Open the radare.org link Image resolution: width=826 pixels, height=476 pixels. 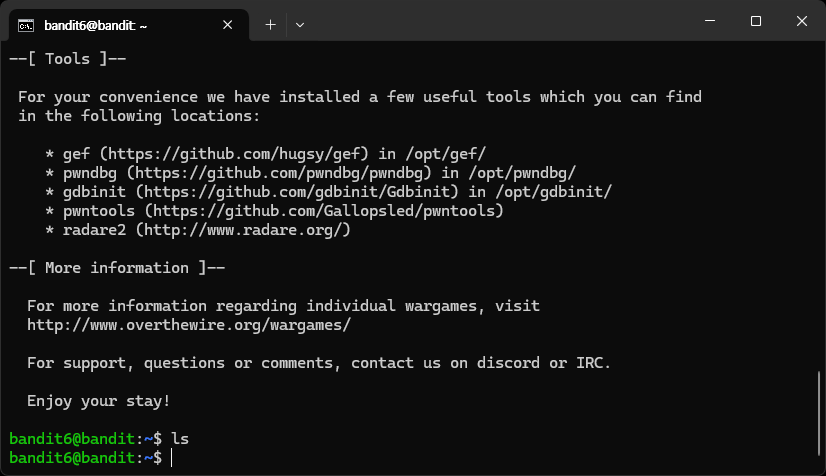click(x=243, y=230)
